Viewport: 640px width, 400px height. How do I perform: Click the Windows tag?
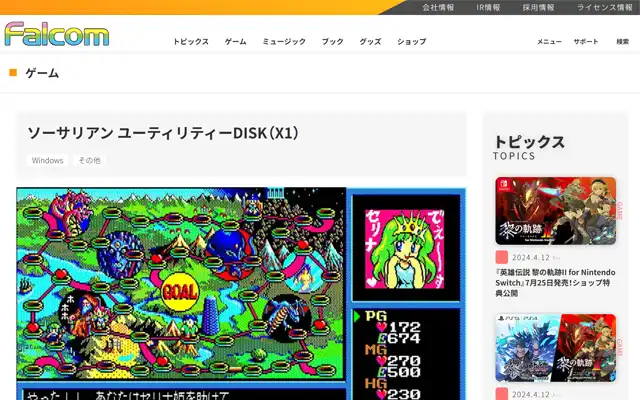click(x=47, y=160)
